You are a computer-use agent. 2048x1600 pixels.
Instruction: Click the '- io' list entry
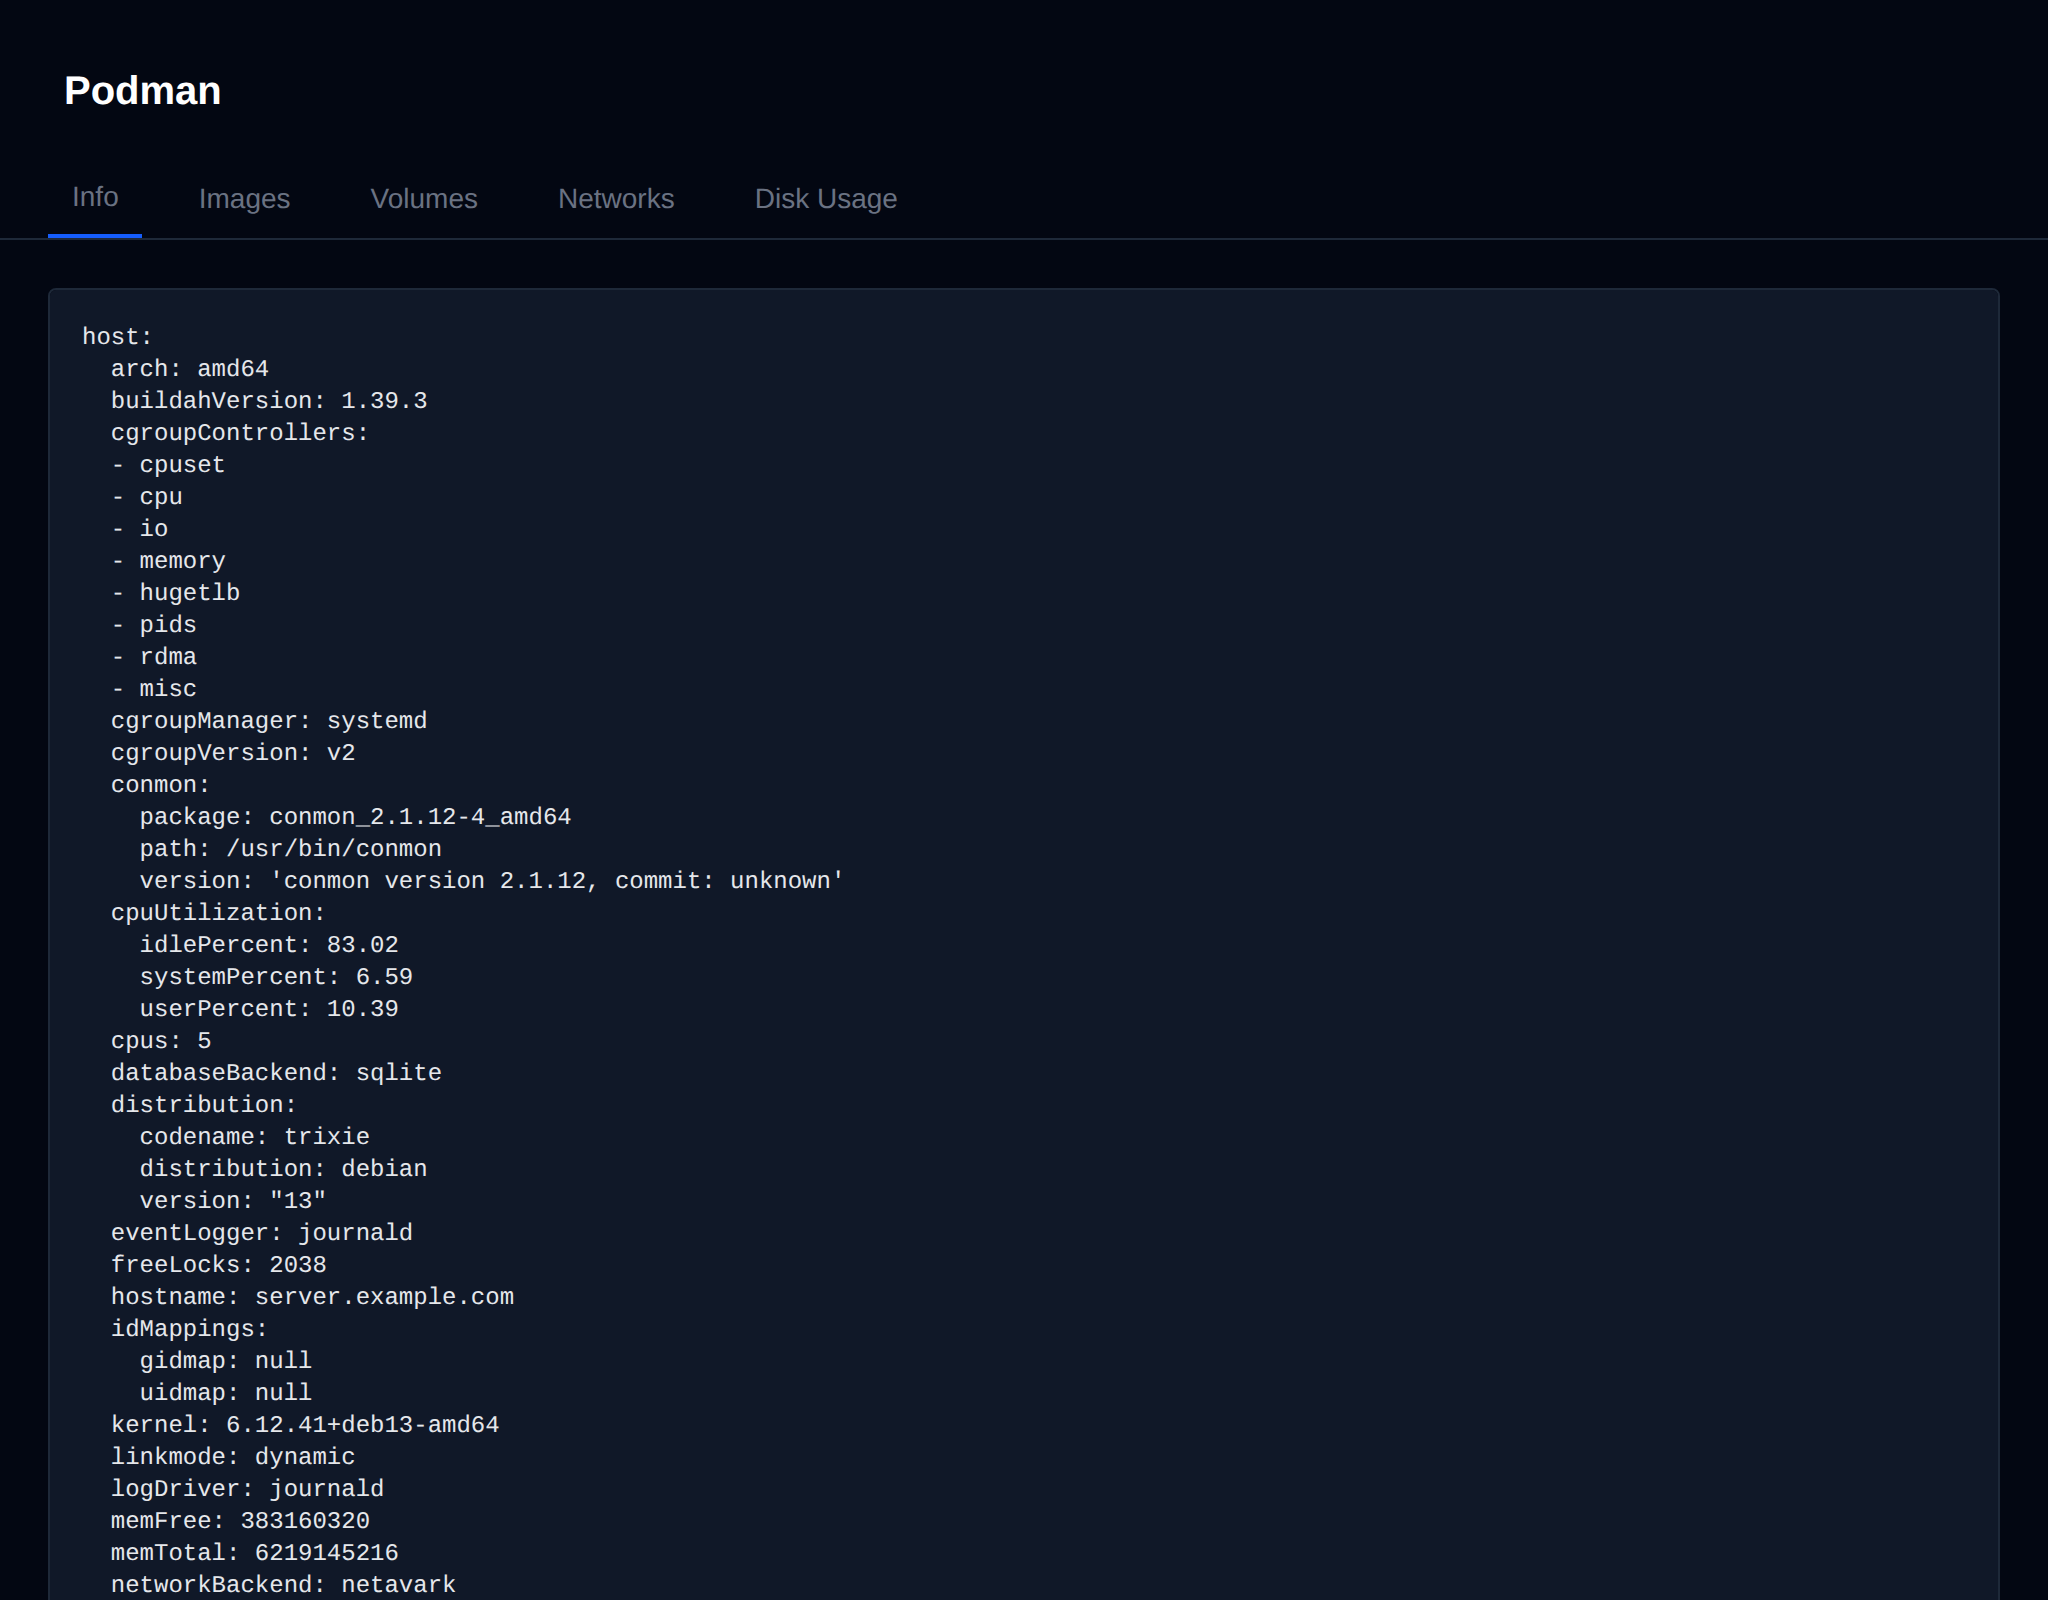click(140, 529)
